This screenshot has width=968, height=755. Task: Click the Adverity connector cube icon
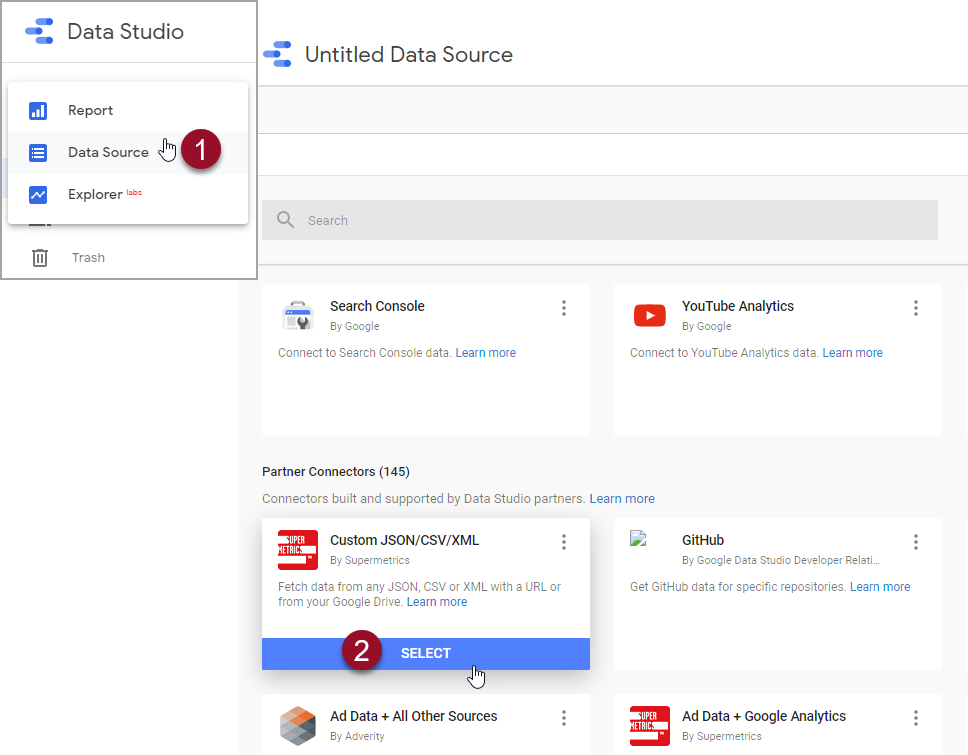coord(298,726)
